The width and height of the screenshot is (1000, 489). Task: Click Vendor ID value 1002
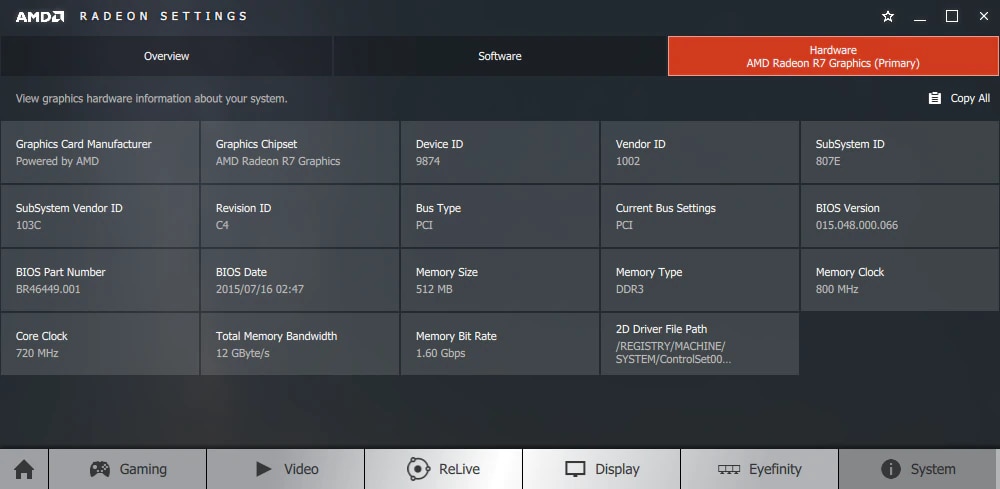point(628,161)
